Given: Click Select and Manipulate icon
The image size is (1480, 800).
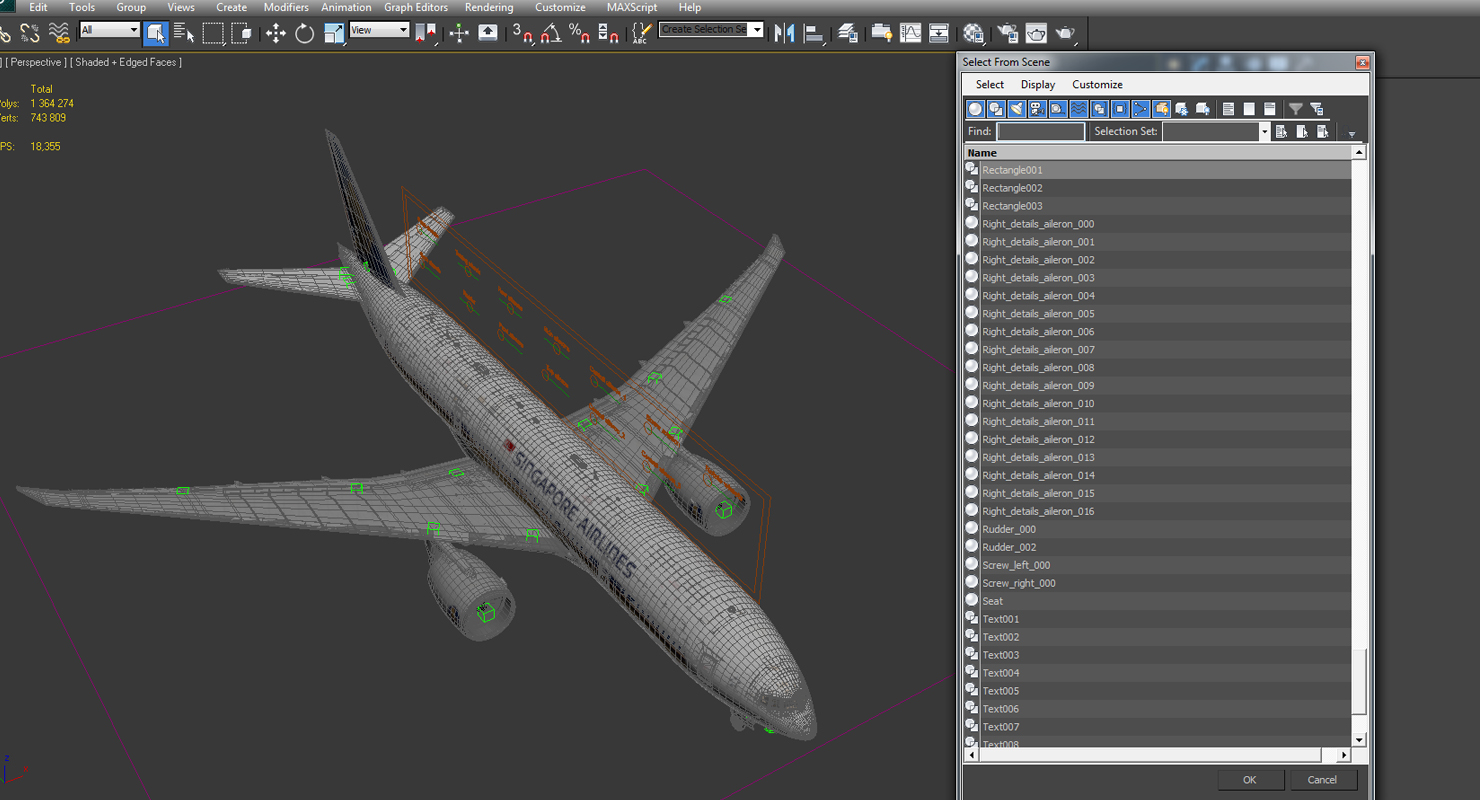Looking at the screenshot, I should 459,33.
